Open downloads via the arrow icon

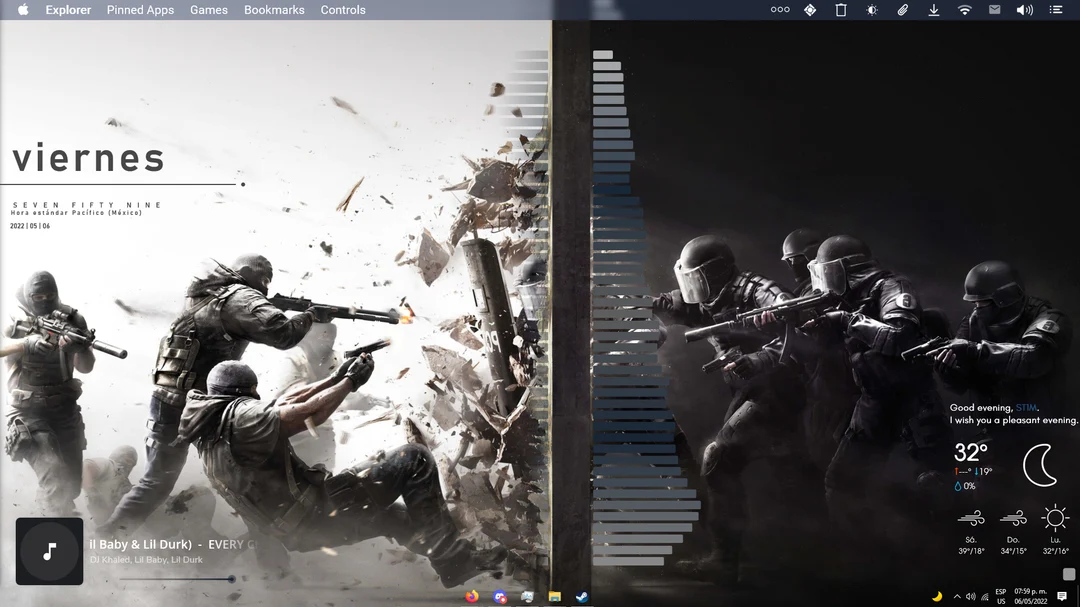pos(933,10)
